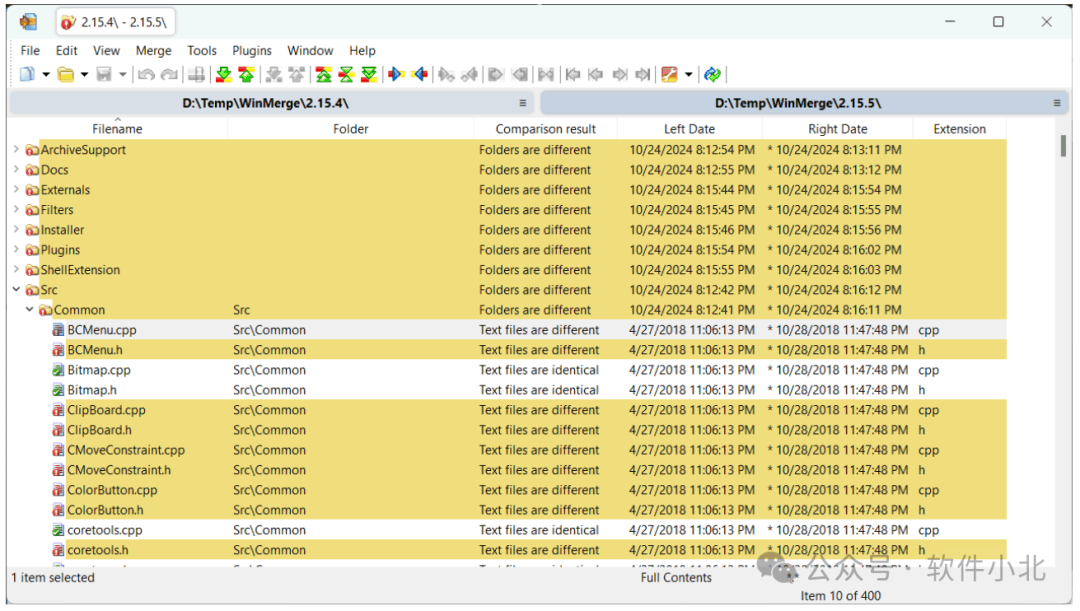Jump to First Difference icon

(x=324, y=74)
